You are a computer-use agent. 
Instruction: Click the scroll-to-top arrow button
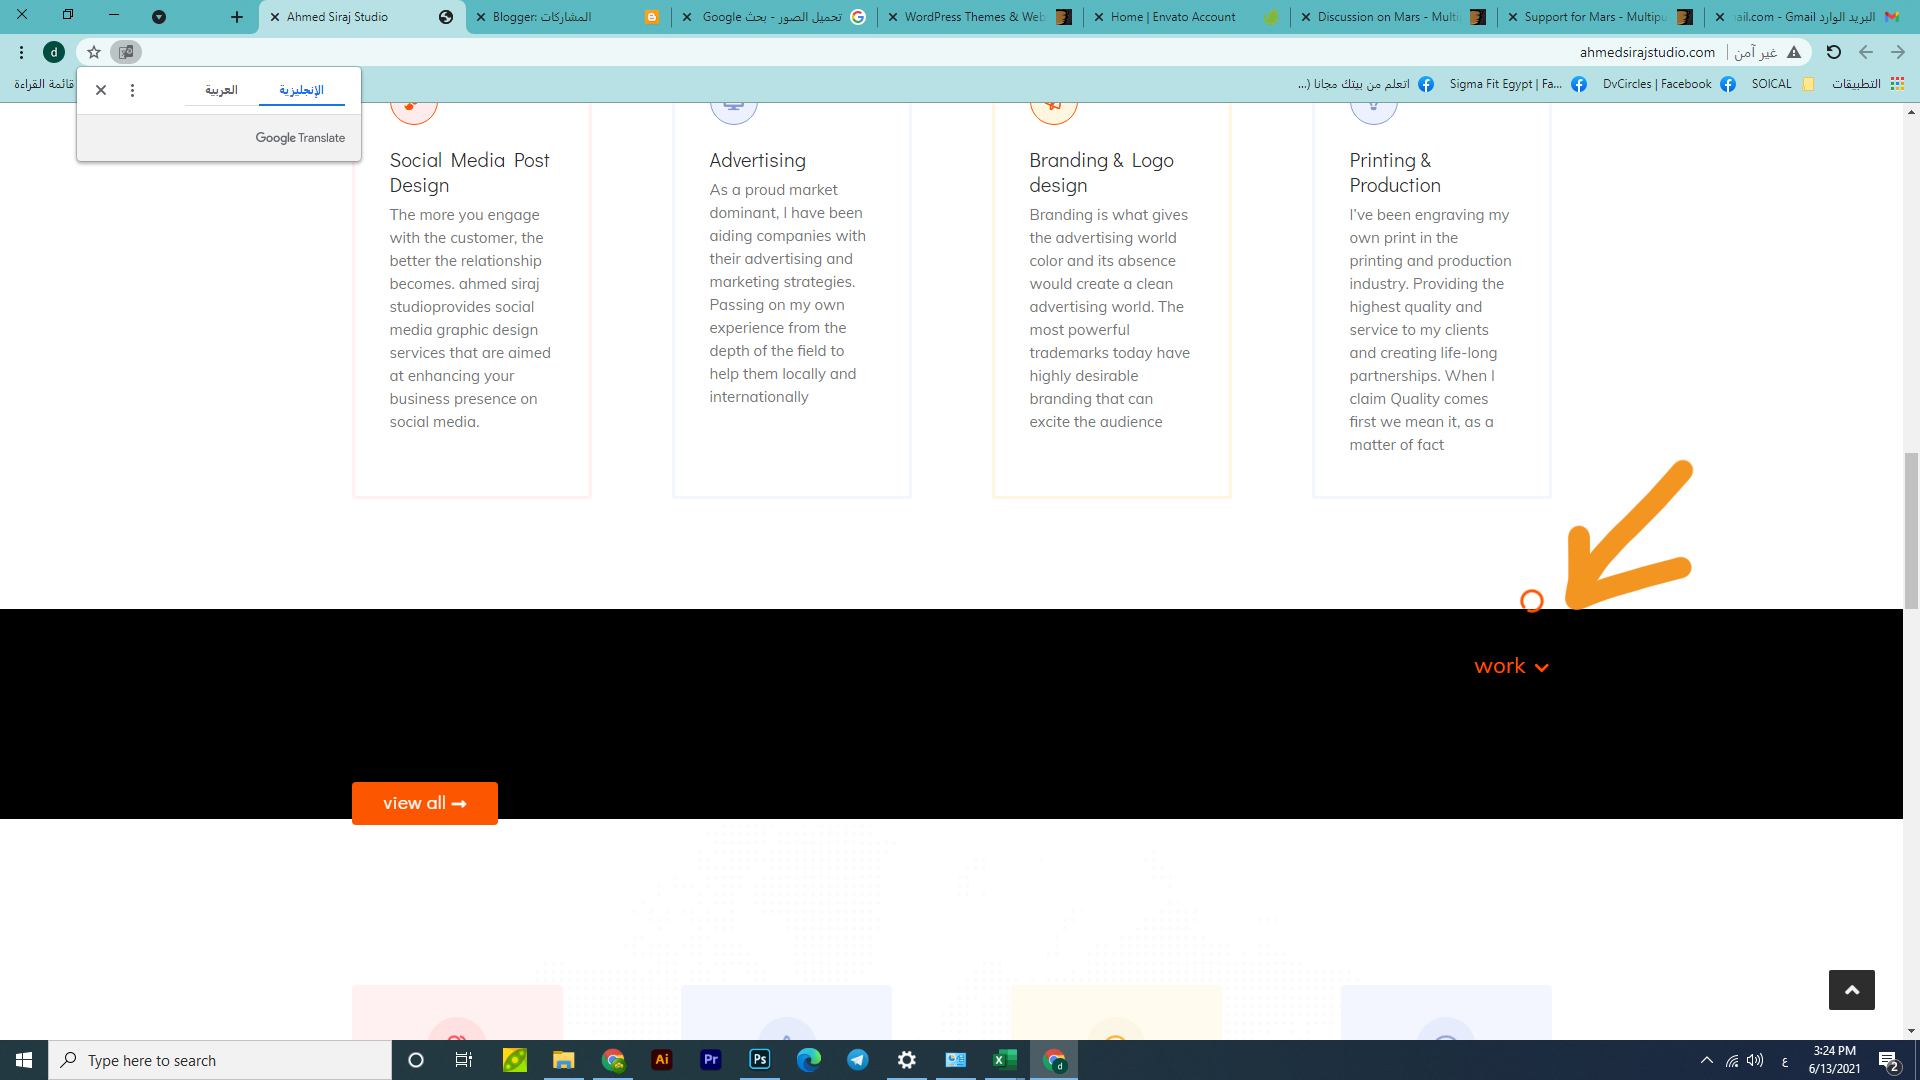coord(1851,990)
